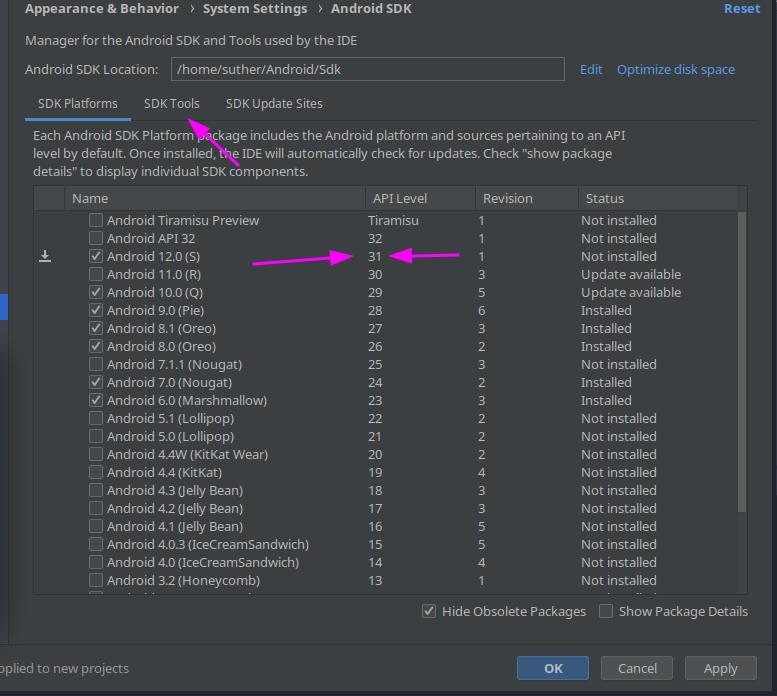Screen dimensions: 777x696
Task: Click System Settings in the breadcrumb
Action: tap(255, 8)
